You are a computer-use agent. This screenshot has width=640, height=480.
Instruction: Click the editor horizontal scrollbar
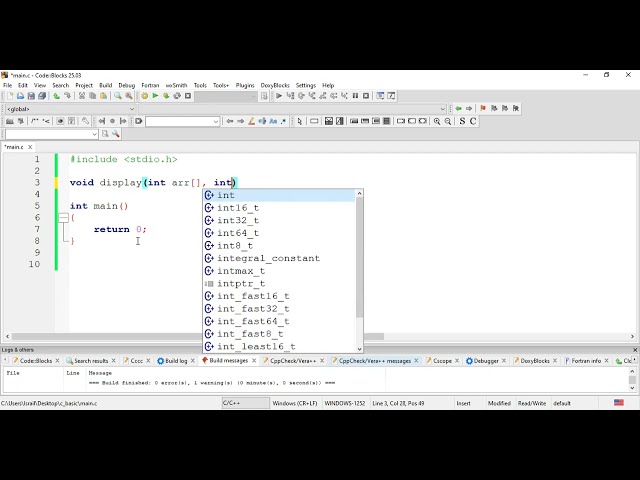[198, 337]
